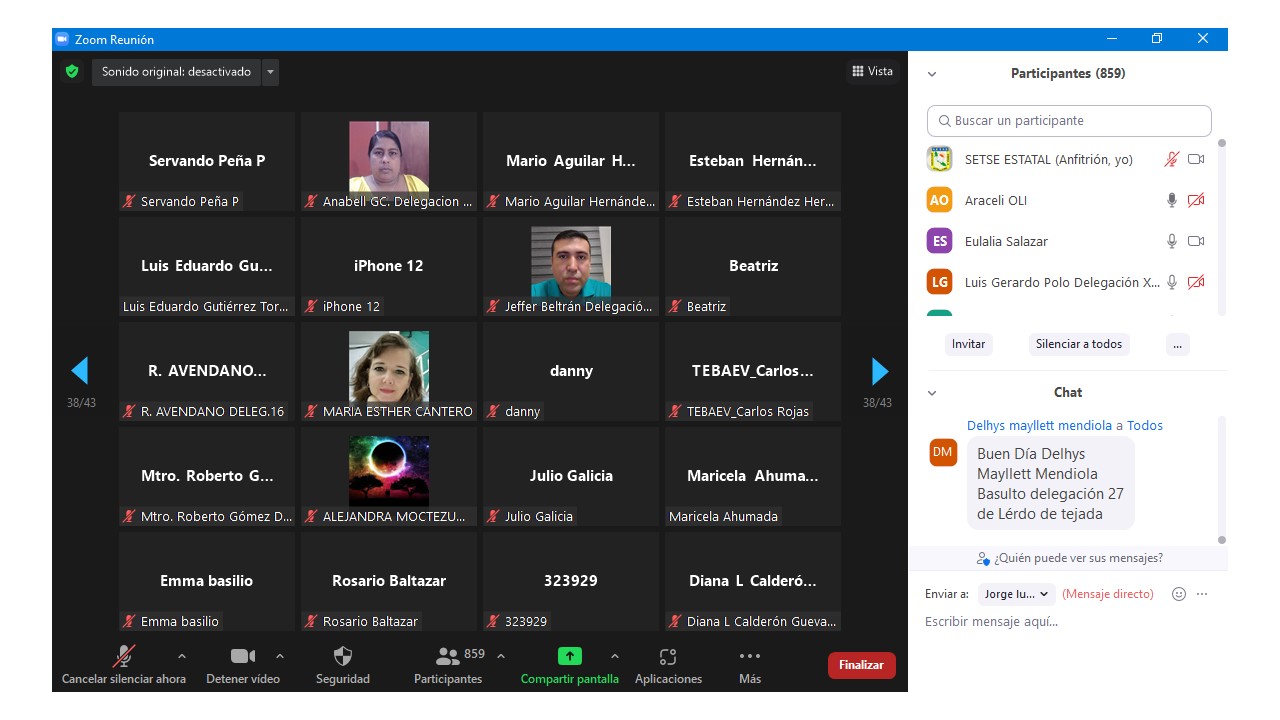Click Luis Gerardo Polo's microphone icon
The height and width of the screenshot is (720, 1280).
click(x=1171, y=282)
